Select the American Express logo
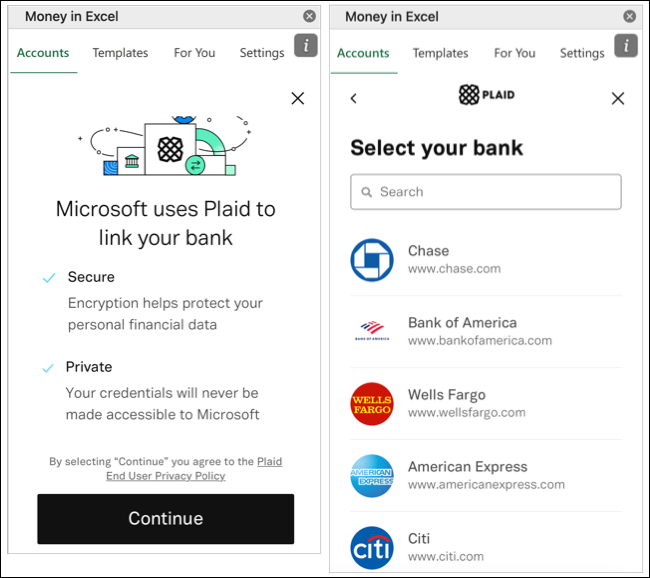The height and width of the screenshot is (578, 650). click(x=372, y=476)
